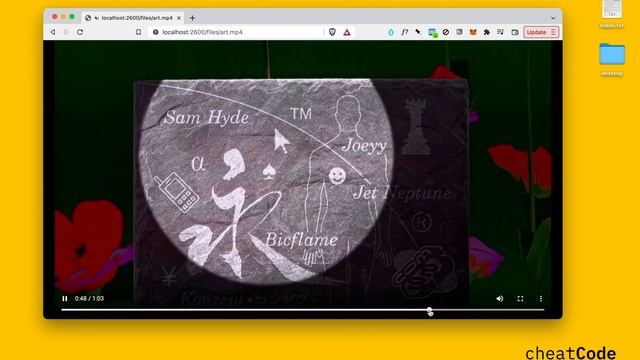
Task: Click the gray square extension icon
Action: [460, 32]
